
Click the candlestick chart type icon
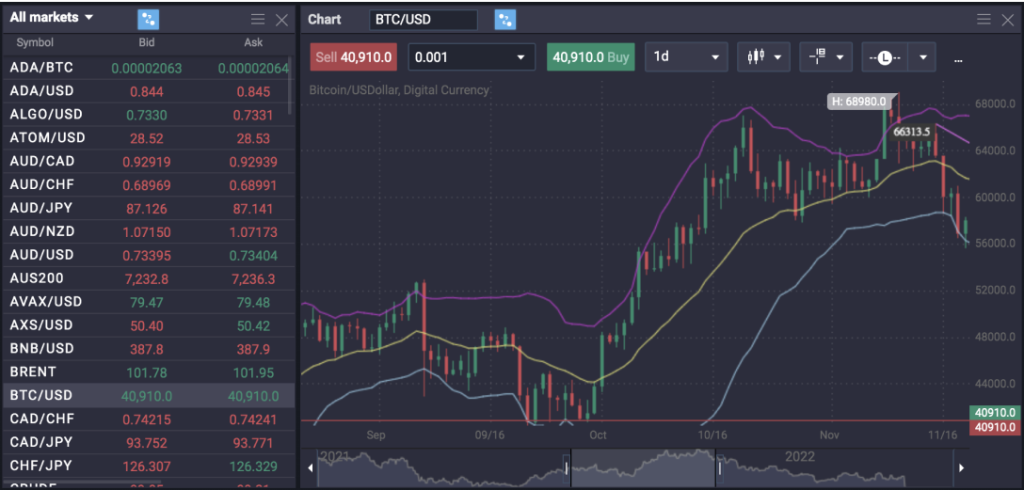pyautogui.click(x=755, y=57)
